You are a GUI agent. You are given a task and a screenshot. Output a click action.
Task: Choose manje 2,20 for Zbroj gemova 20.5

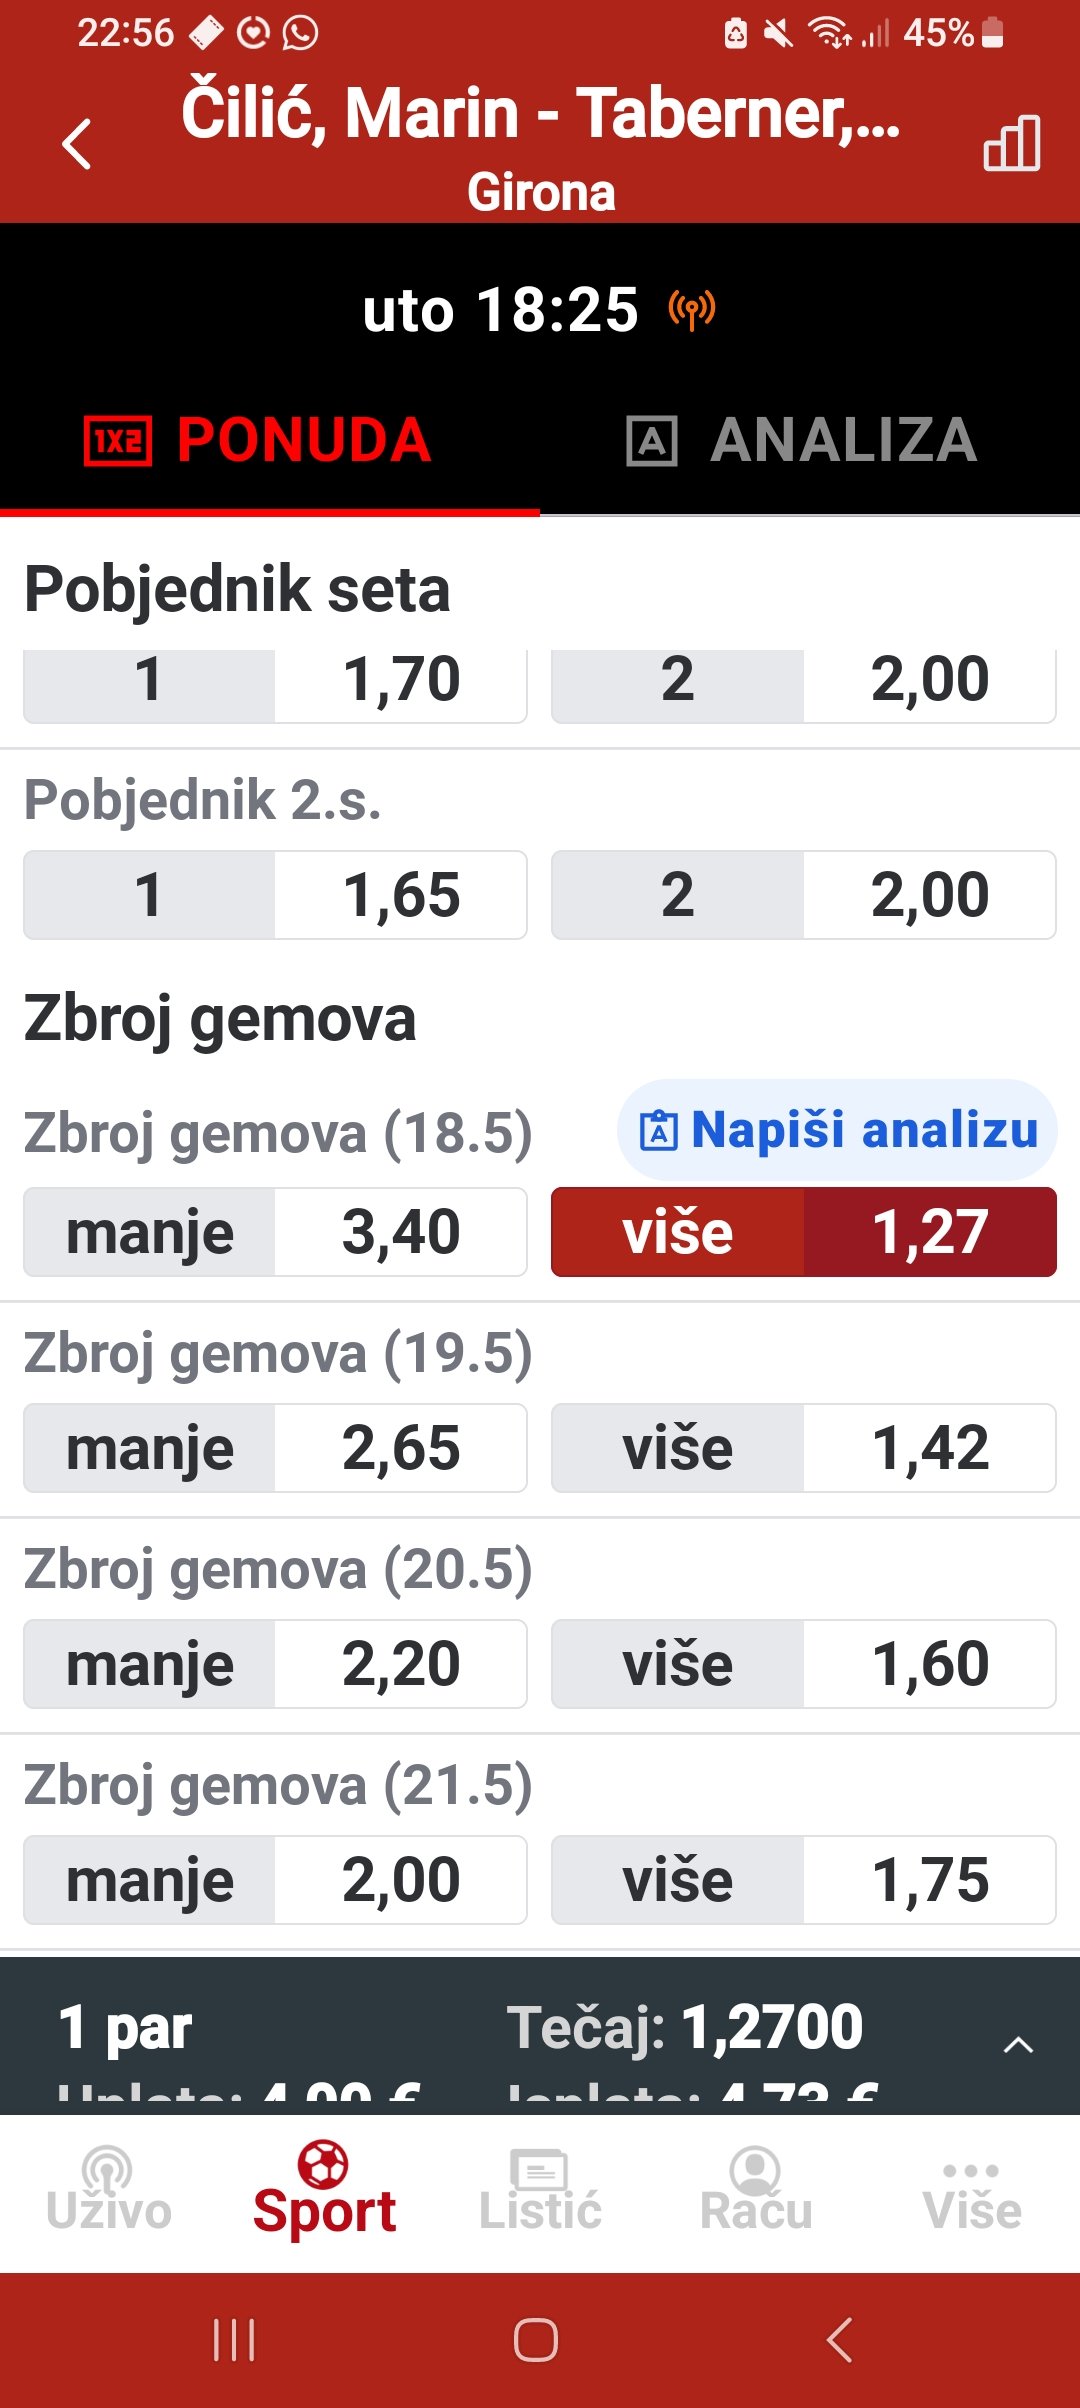click(x=275, y=1664)
